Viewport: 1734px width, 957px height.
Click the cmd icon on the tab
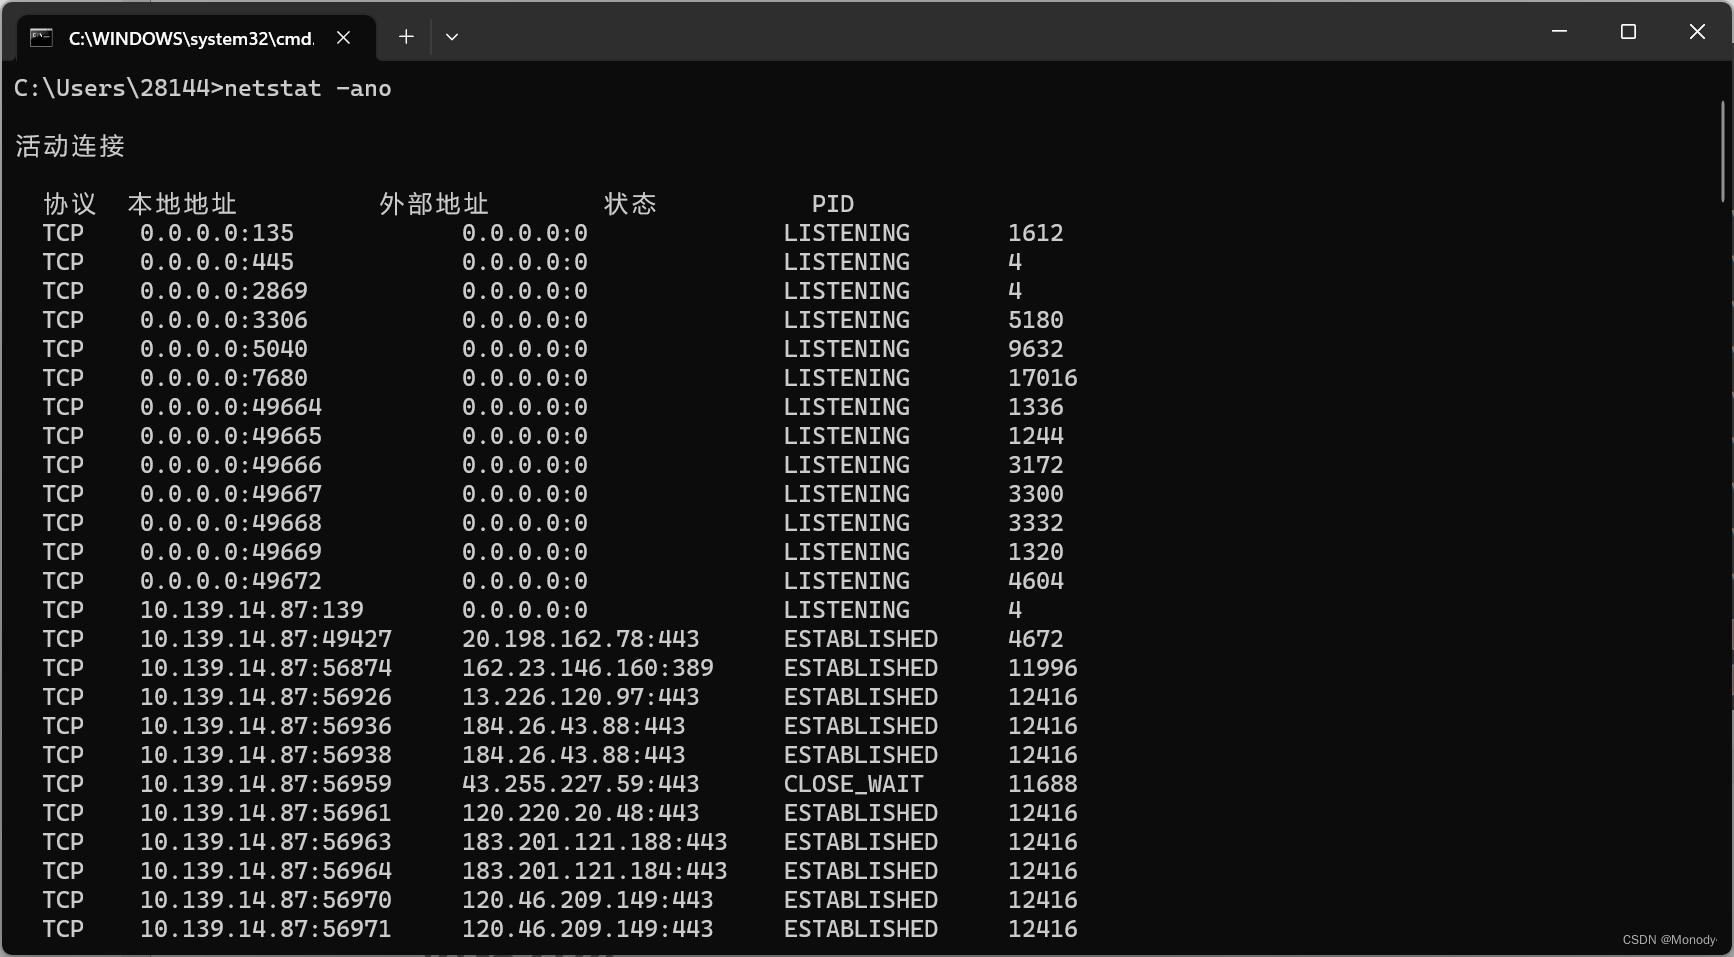coord(41,37)
